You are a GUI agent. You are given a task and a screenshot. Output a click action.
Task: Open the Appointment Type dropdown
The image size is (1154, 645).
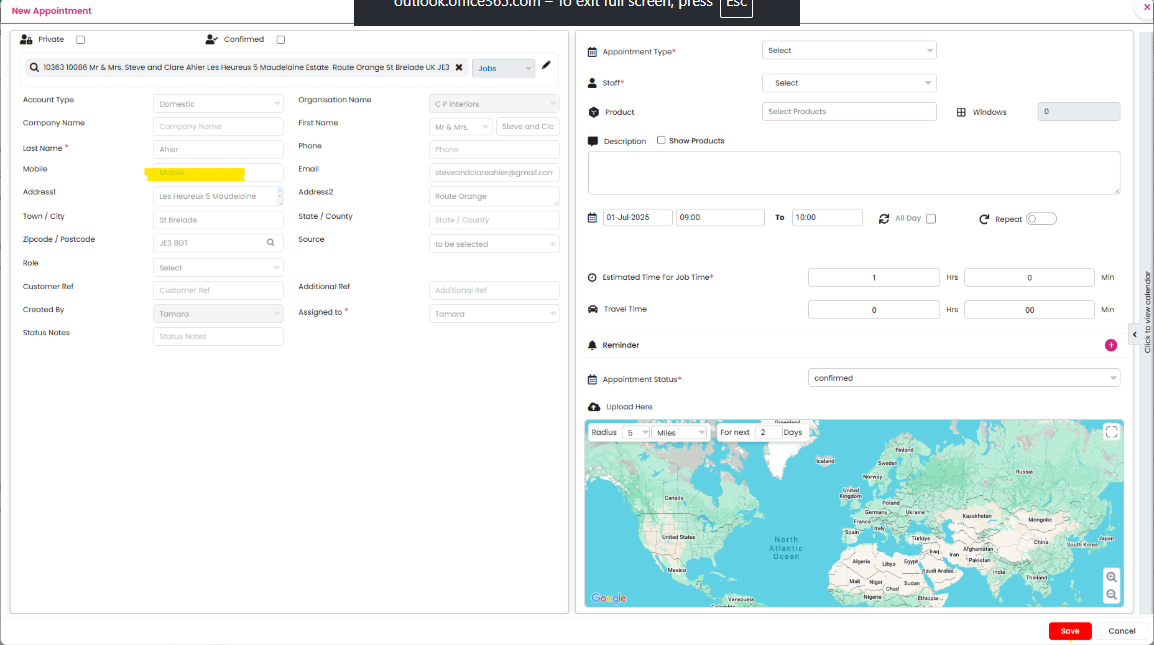click(x=848, y=51)
